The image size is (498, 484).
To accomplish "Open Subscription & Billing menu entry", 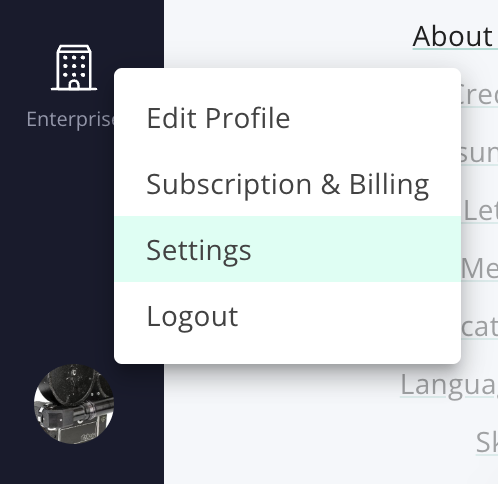I will [287, 184].
